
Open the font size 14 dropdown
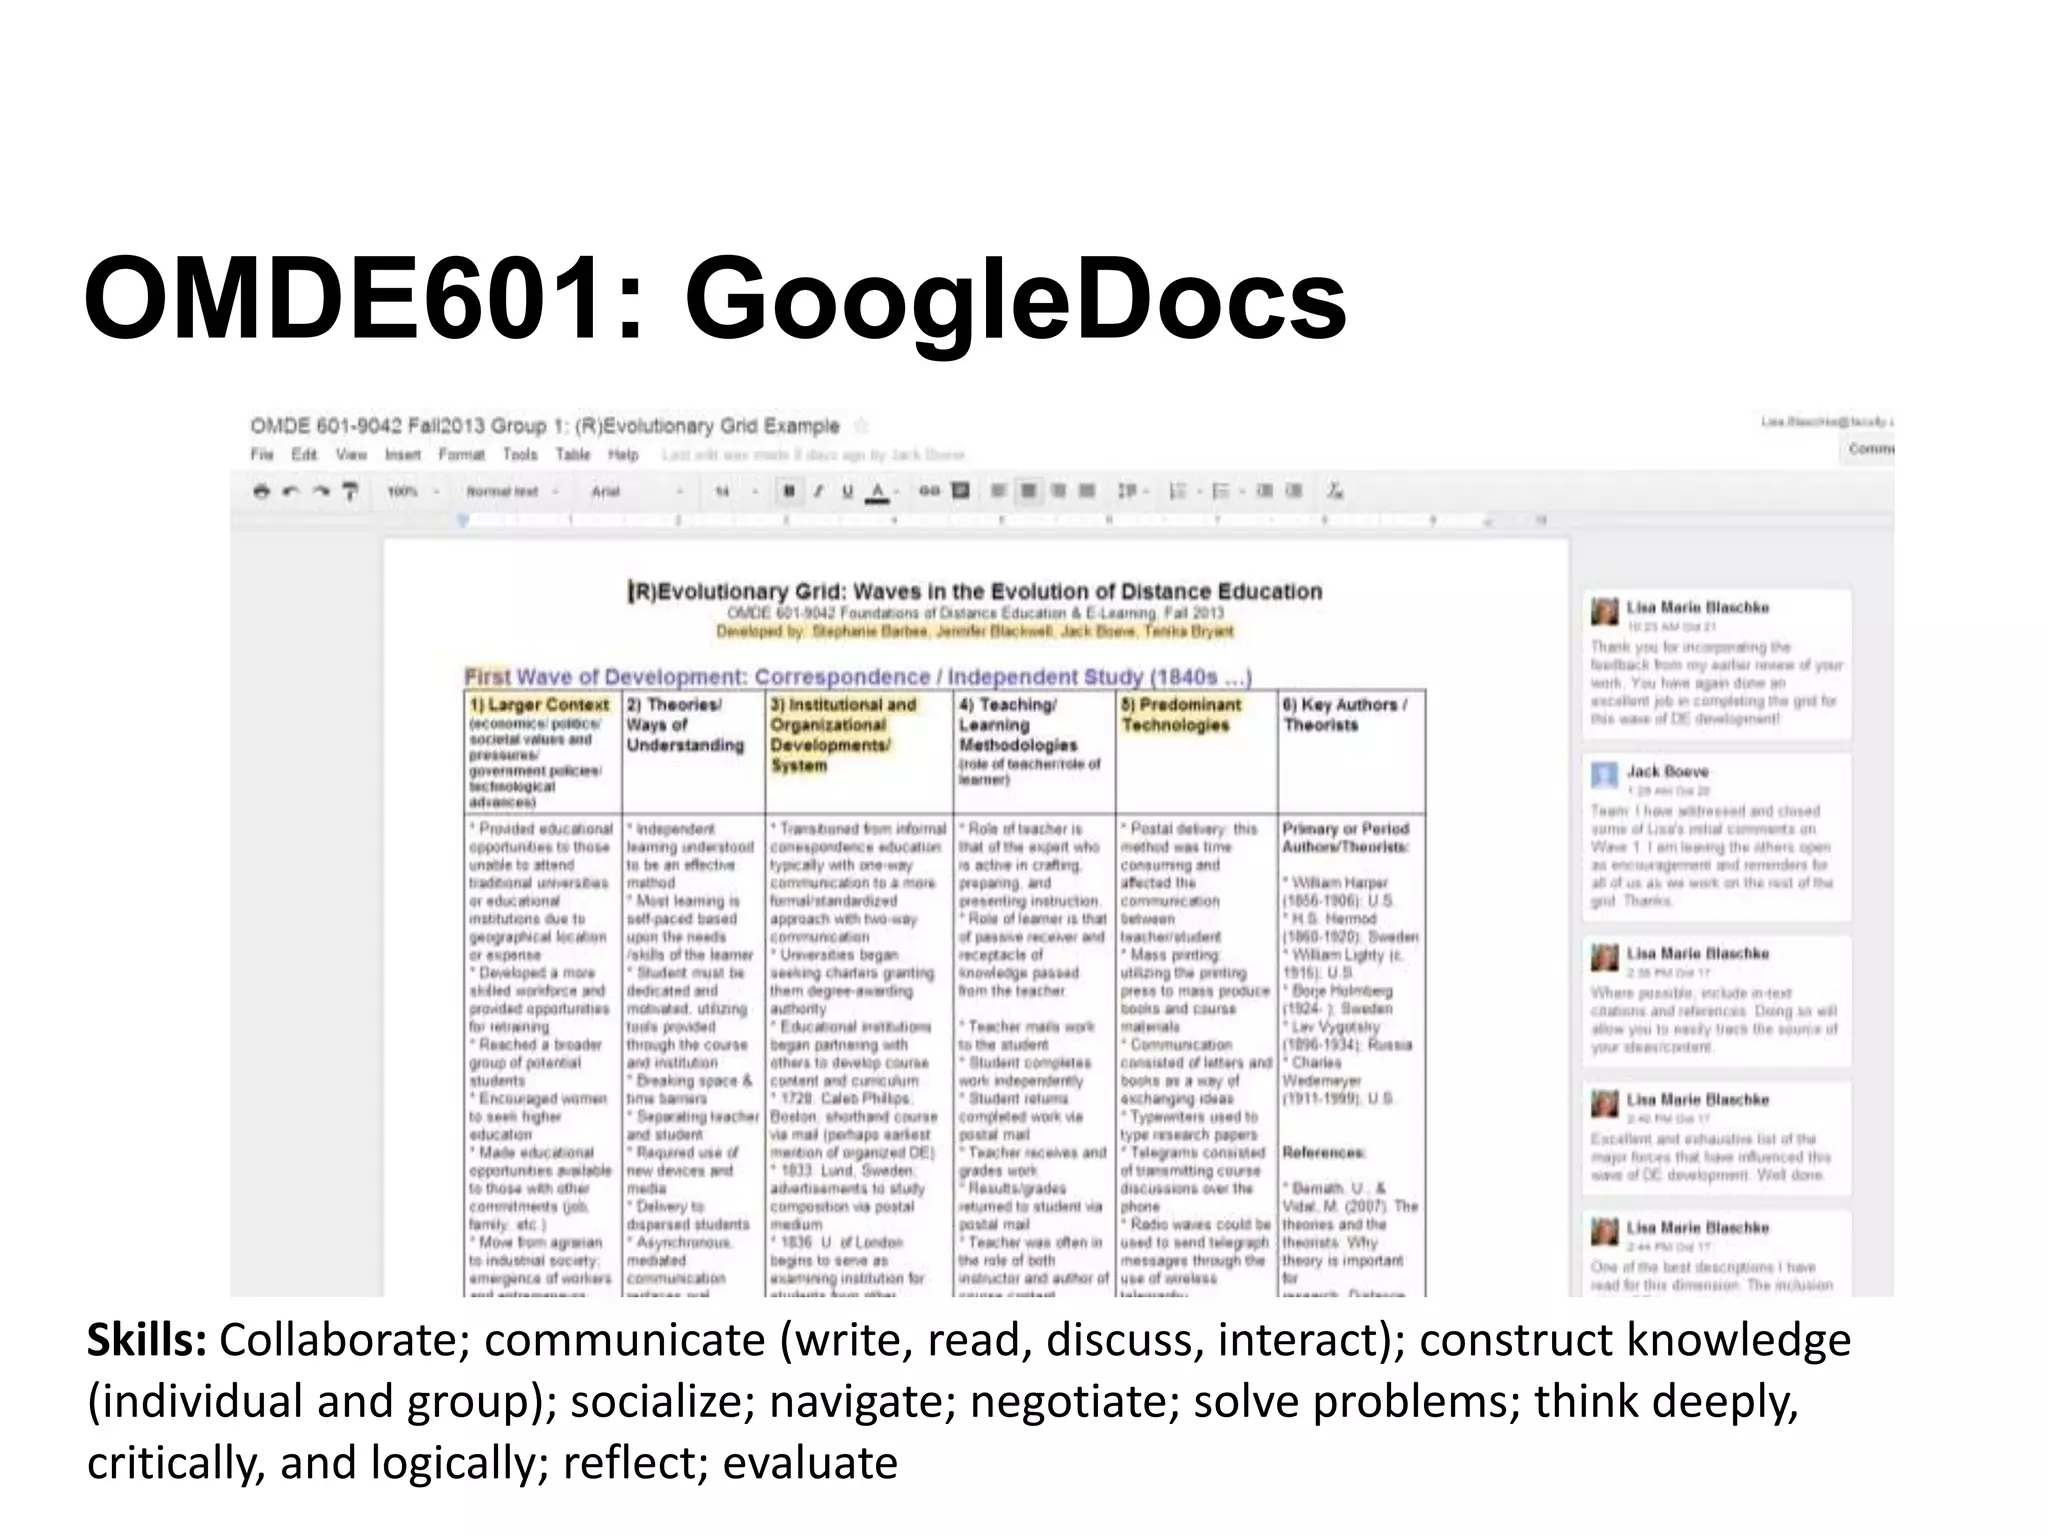pos(735,491)
